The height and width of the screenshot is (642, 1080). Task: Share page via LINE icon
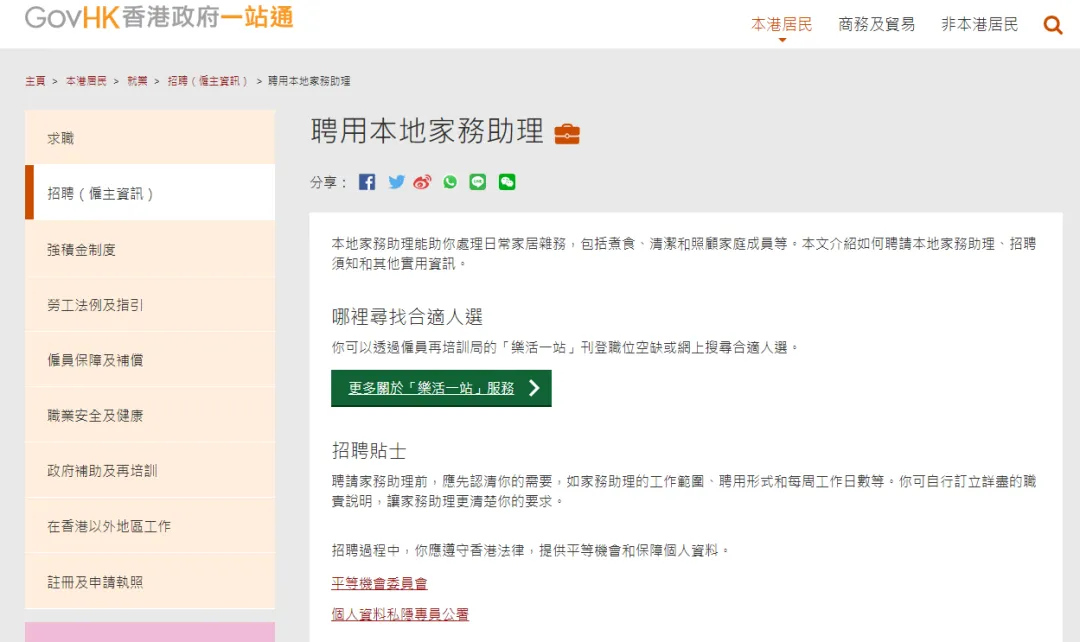478,182
